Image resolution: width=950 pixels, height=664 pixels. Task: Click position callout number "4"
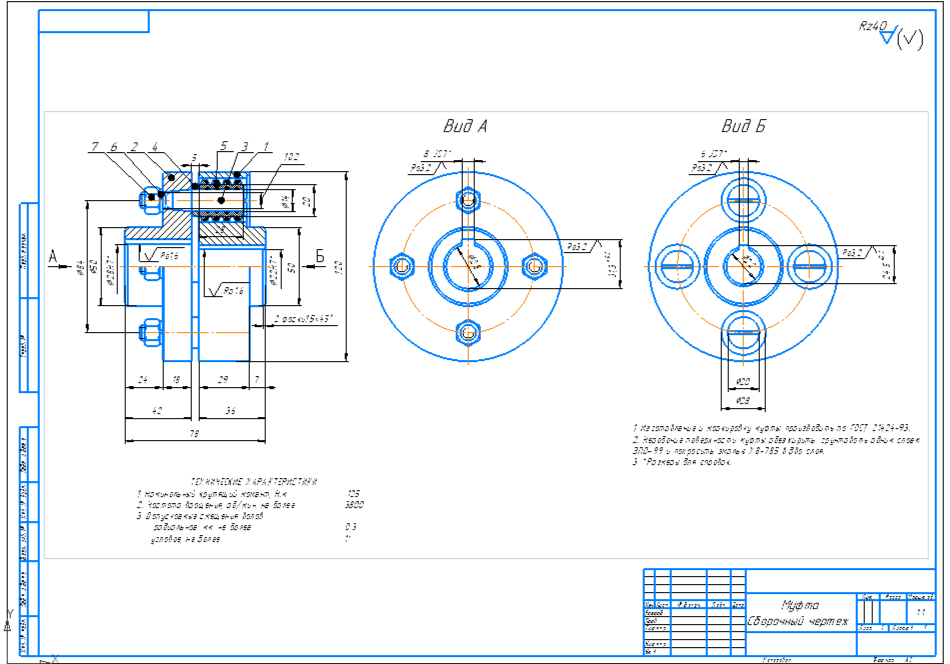point(155,147)
